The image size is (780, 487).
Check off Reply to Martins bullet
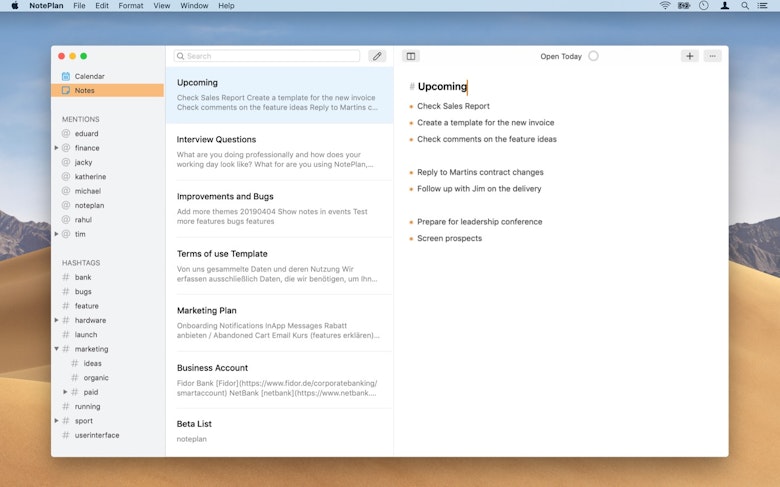(411, 173)
